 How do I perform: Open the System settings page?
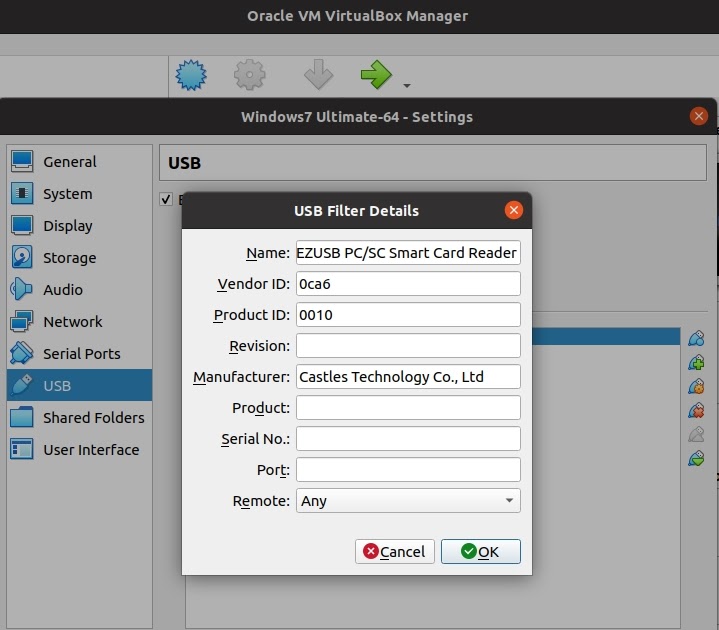click(79, 193)
